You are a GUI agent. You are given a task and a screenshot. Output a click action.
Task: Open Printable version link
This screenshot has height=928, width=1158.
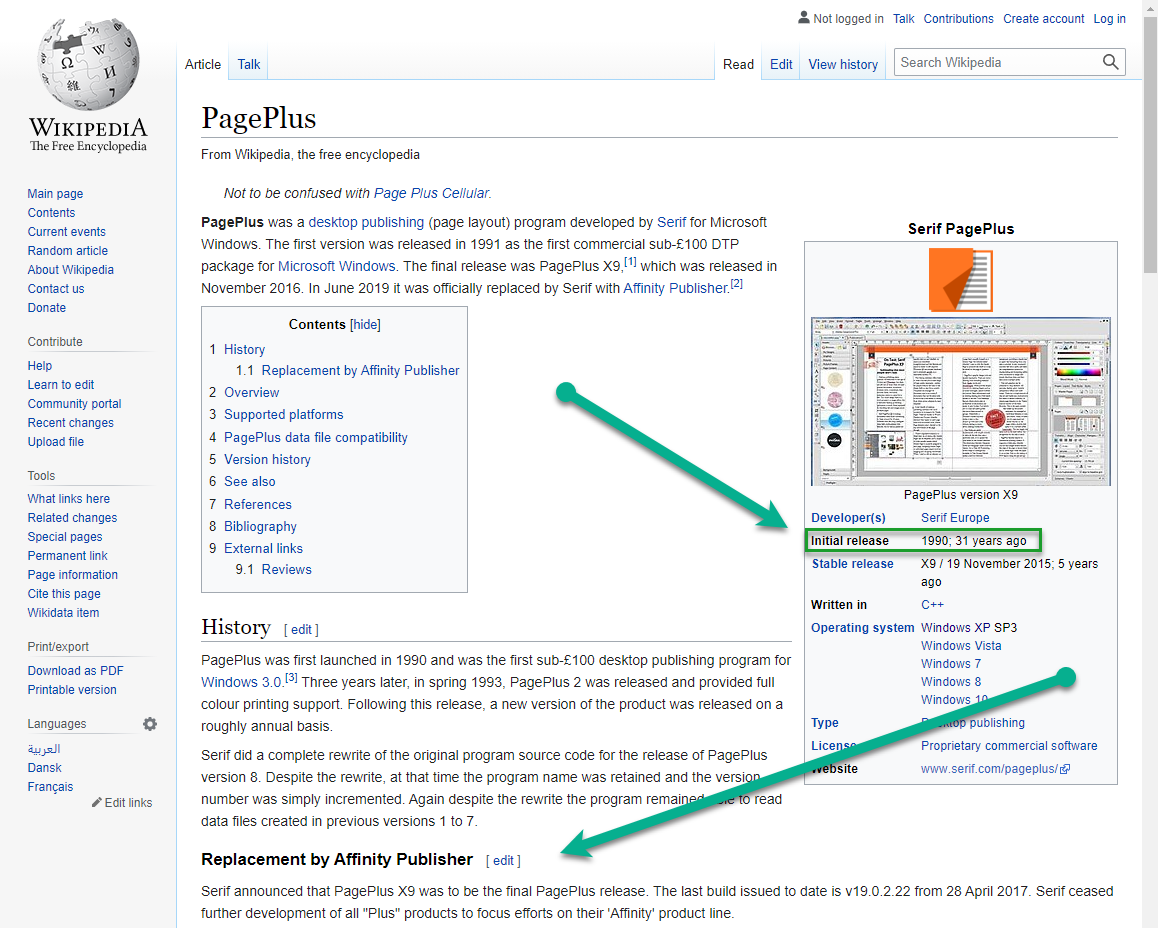[x=72, y=690]
